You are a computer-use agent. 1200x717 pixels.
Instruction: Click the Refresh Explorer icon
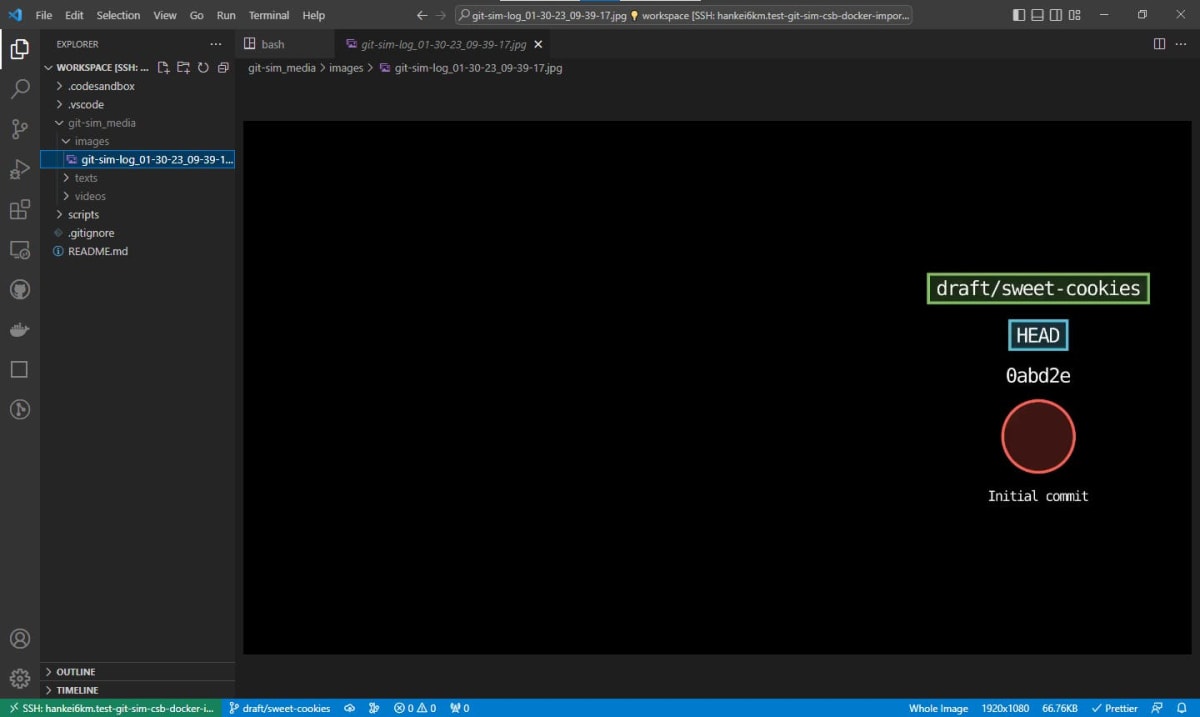(x=203, y=67)
